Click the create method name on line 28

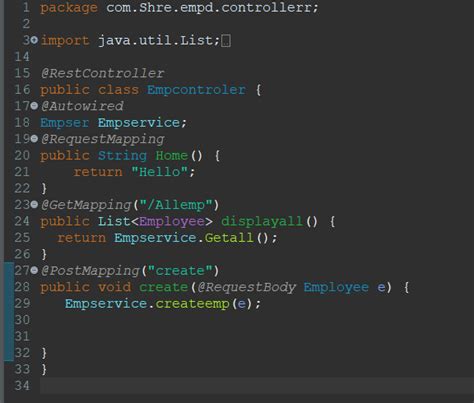click(x=164, y=287)
